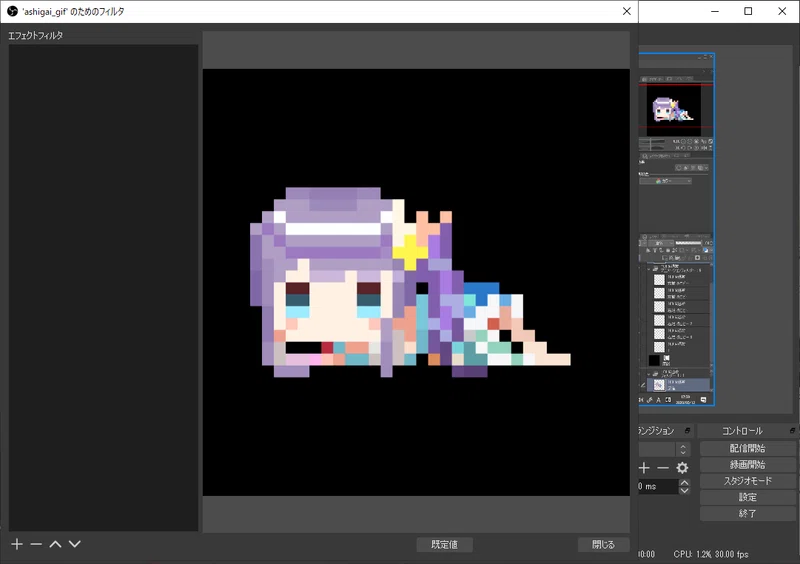Open the scene transition dropdown in OBS

coord(664,449)
